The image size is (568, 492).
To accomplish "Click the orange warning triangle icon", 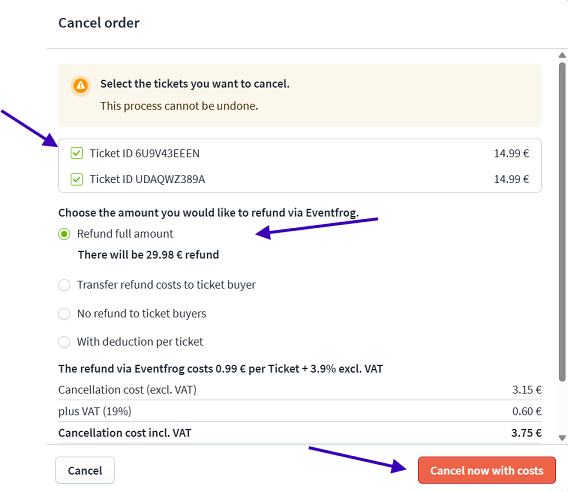I will pyautogui.click(x=80, y=86).
